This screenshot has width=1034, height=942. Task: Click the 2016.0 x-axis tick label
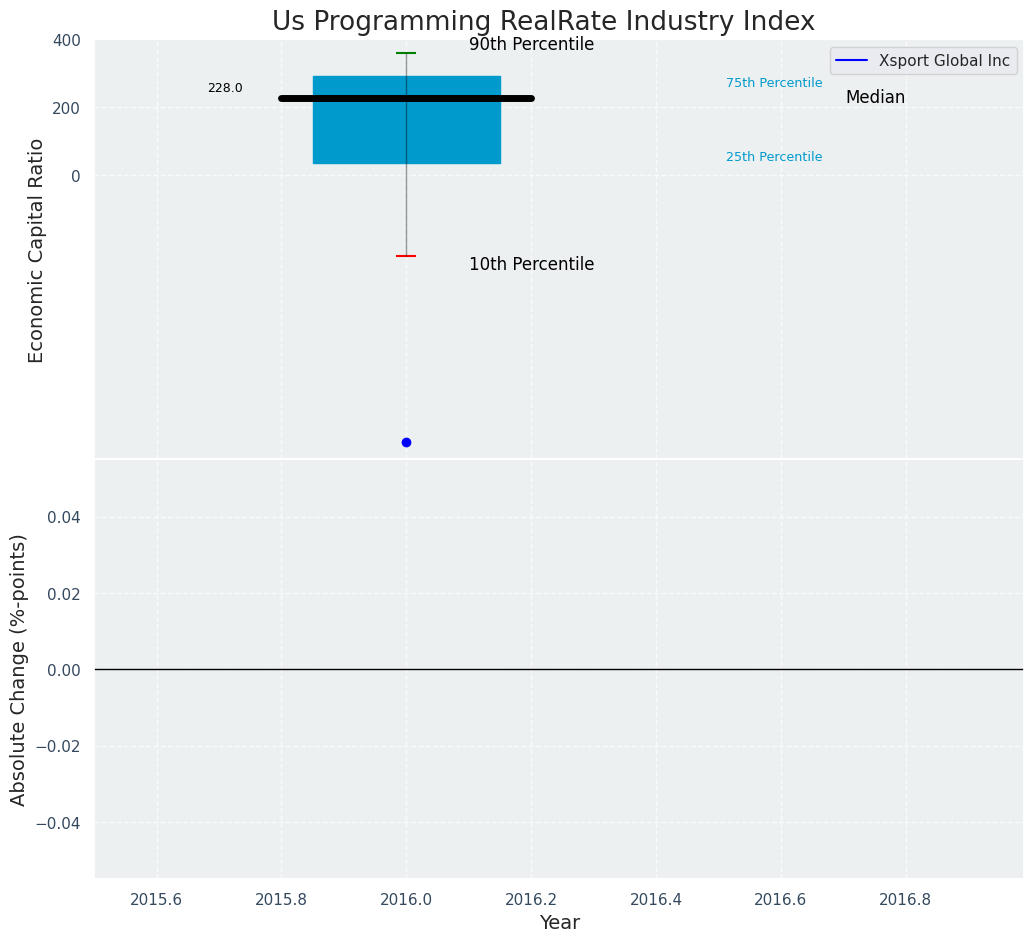point(406,899)
